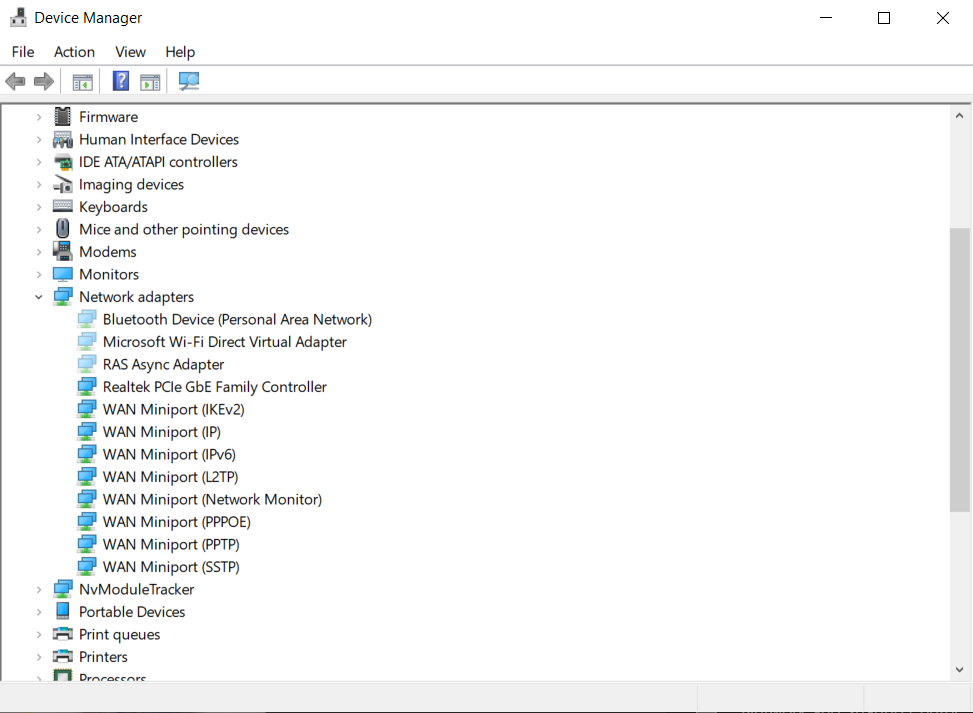This screenshot has width=973, height=713.
Task: Select Microsoft Wi-Fi Direct Virtual Adapter
Action: pos(225,342)
